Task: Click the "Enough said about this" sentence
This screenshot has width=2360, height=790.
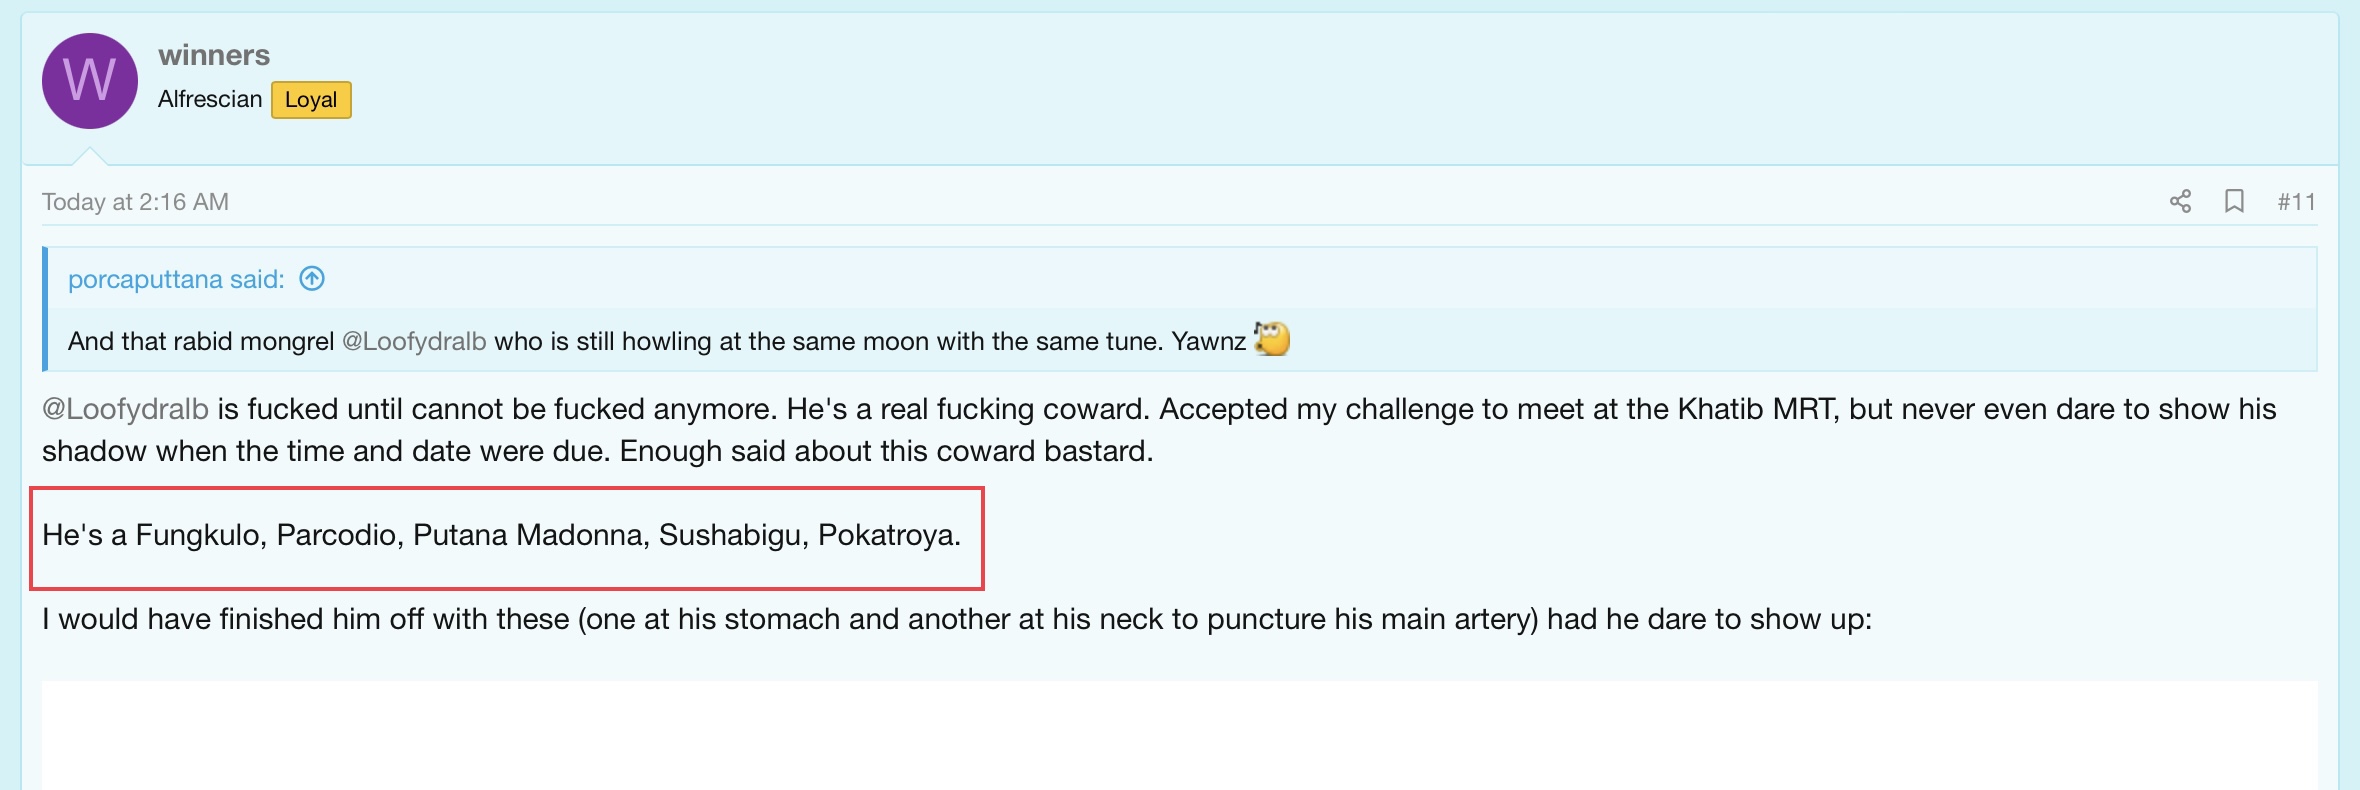Action: pyautogui.click(x=886, y=451)
